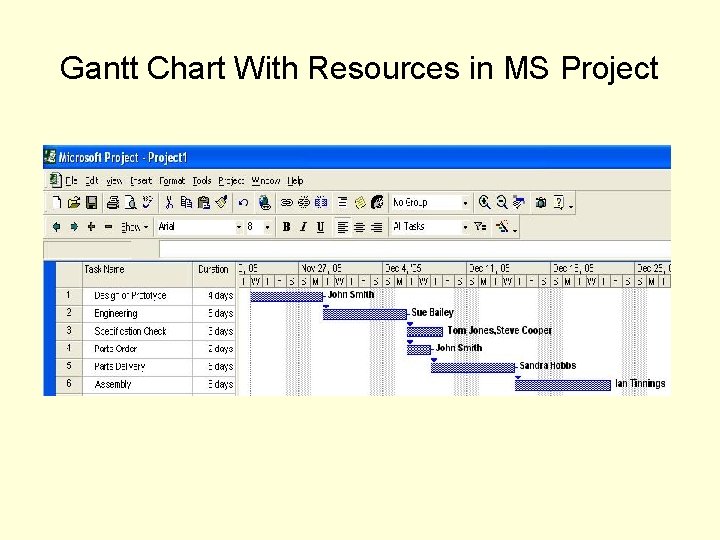Click the Undo arrow icon
This screenshot has height=540, width=720.
tap(243, 202)
